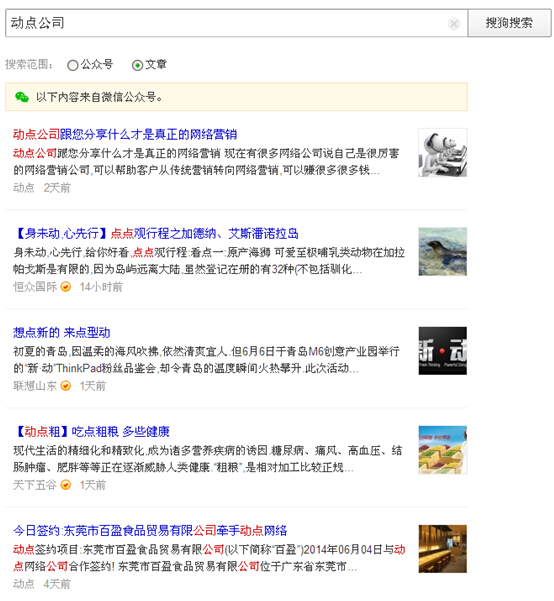This screenshot has width=554, height=601.
Task: Open the 想点新的 来点型动 article
Action: pyautogui.click(x=62, y=332)
